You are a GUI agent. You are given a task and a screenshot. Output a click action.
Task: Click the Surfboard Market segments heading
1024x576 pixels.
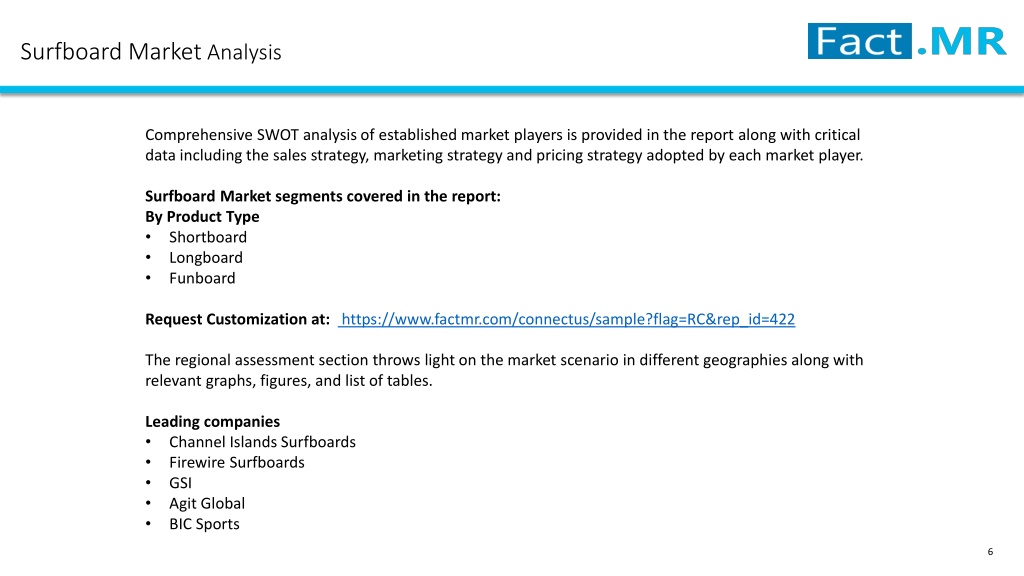[x=323, y=197]
